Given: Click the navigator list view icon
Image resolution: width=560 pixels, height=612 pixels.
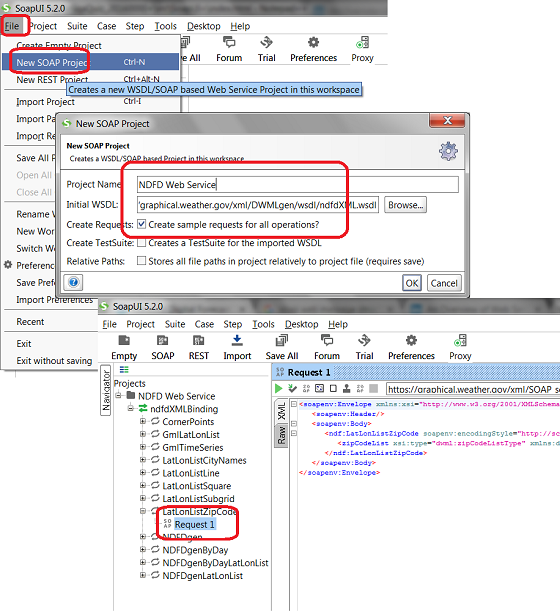Looking at the screenshot, I should pyautogui.click(x=124, y=370).
